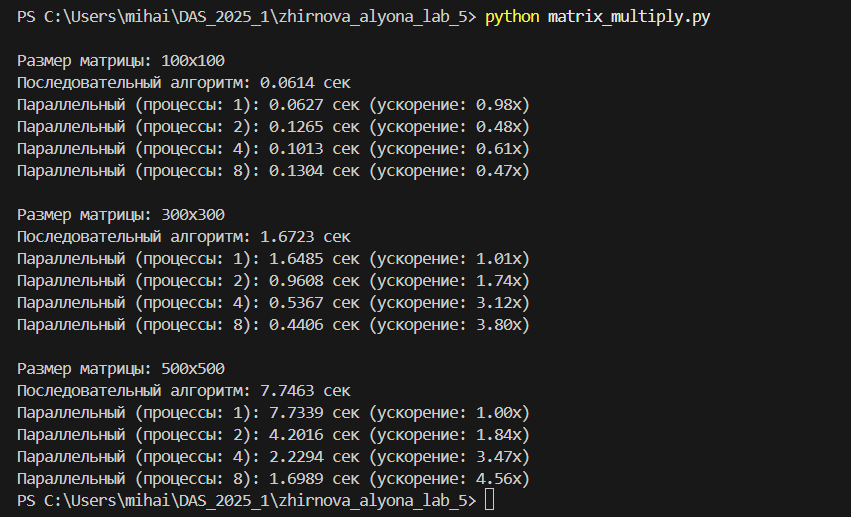Click the sequential algorithm time 7.7463 сек
Viewport: 851px width, 517px height.
click(x=305, y=390)
